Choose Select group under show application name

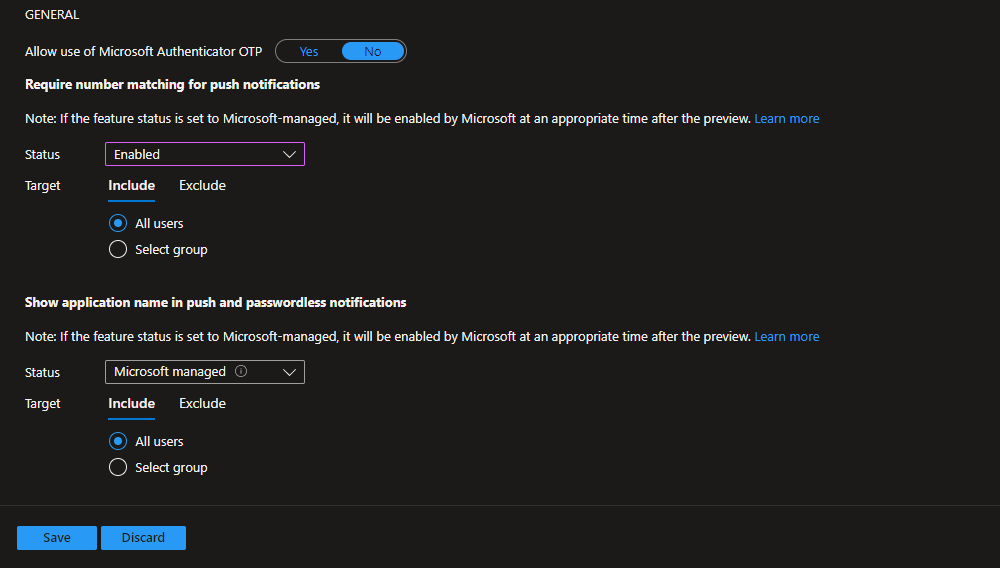[x=118, y=467]
